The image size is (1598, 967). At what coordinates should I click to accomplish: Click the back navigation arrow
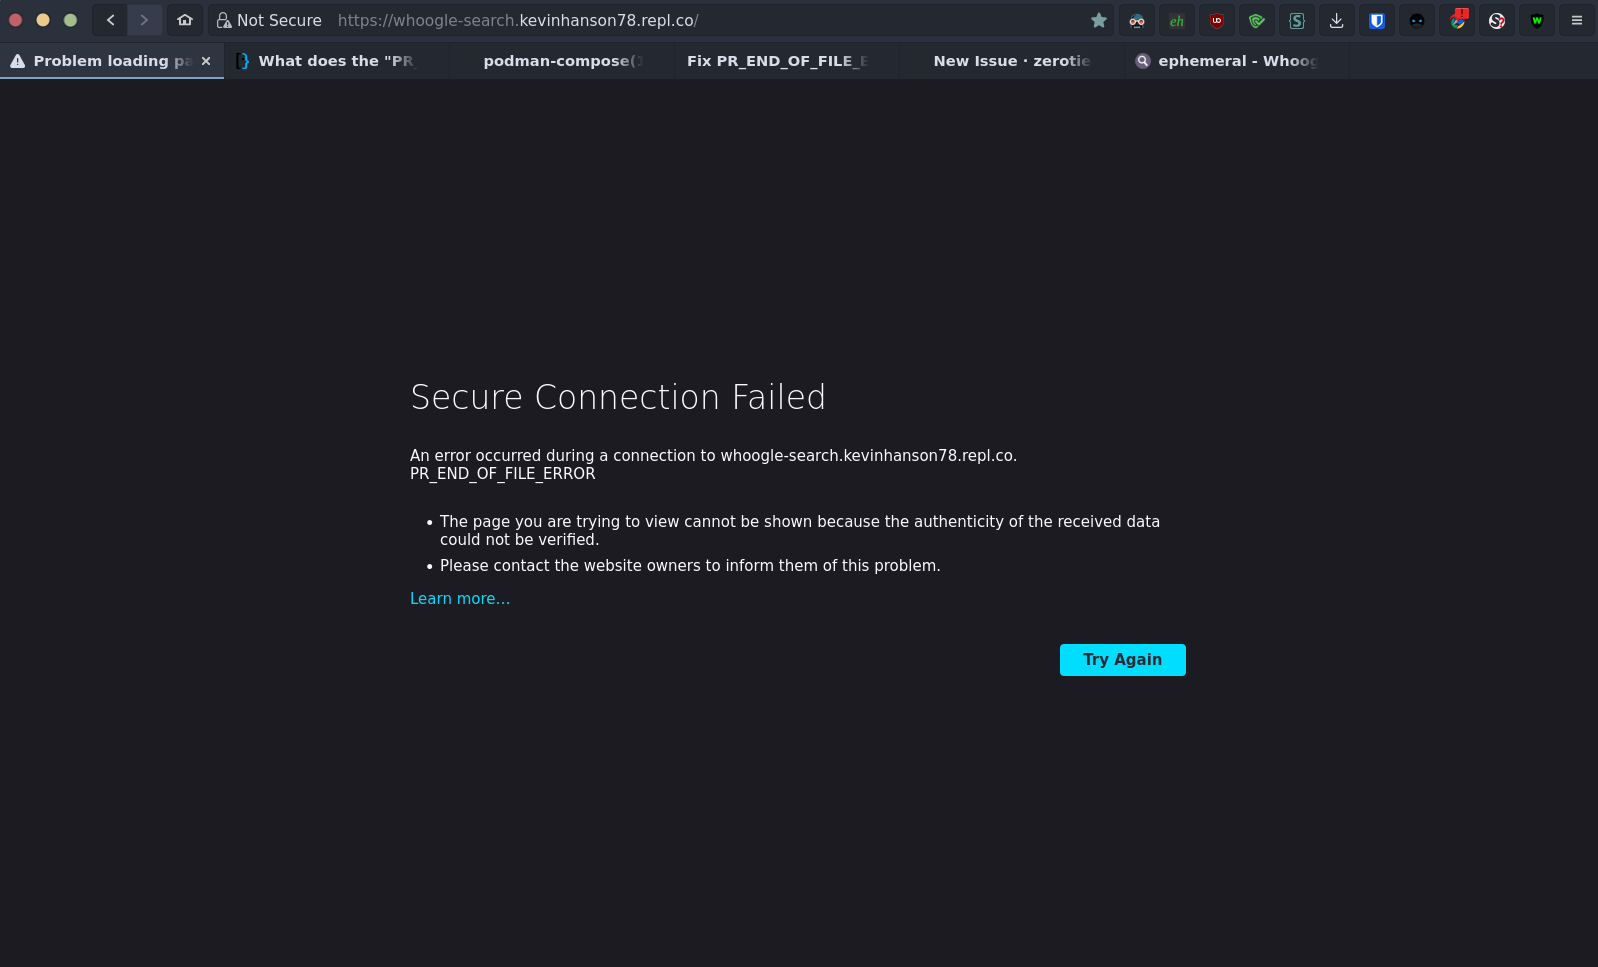[110, 20]
